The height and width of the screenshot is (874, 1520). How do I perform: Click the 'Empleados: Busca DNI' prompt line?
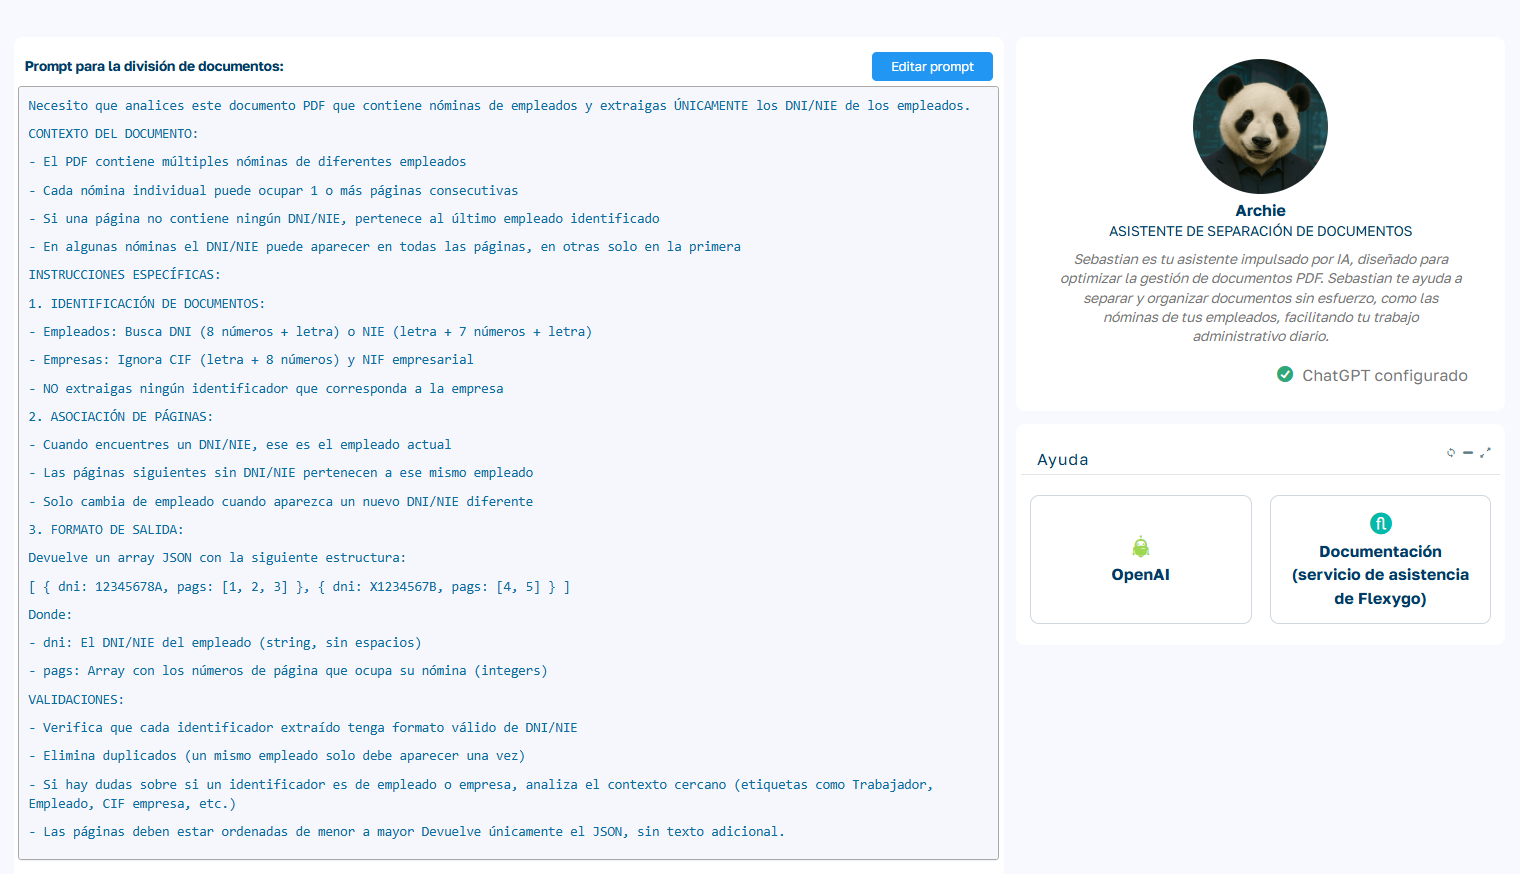pyautogui.click(x=310, y=331)
